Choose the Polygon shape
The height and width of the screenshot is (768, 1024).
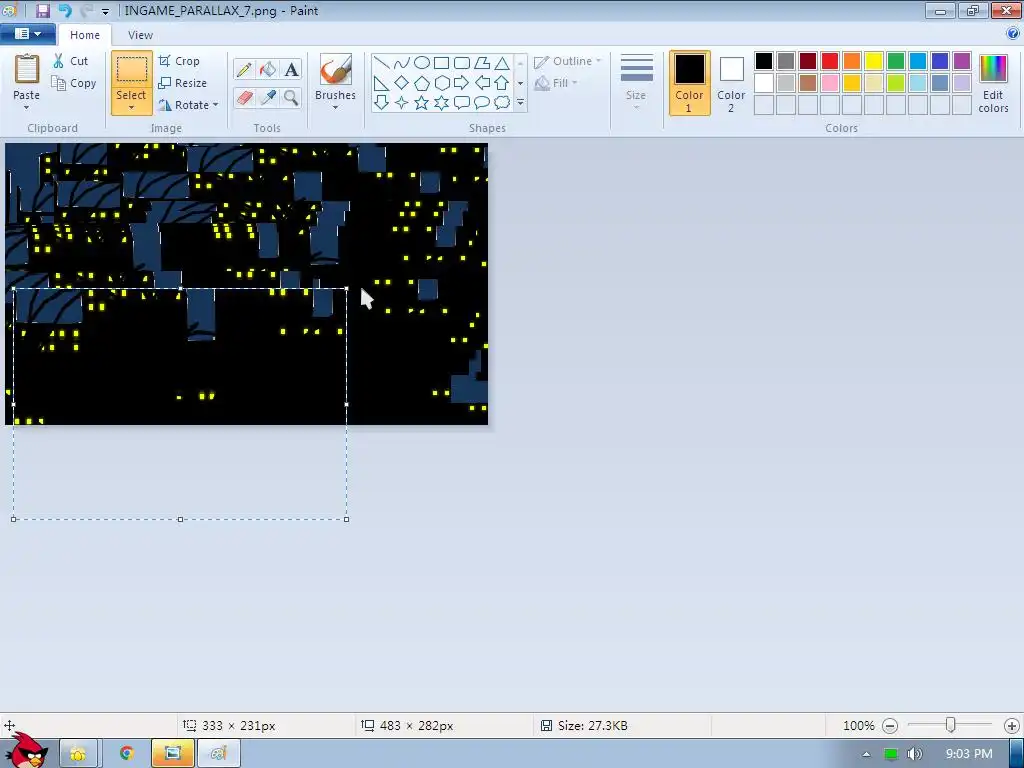coord(482,63)
